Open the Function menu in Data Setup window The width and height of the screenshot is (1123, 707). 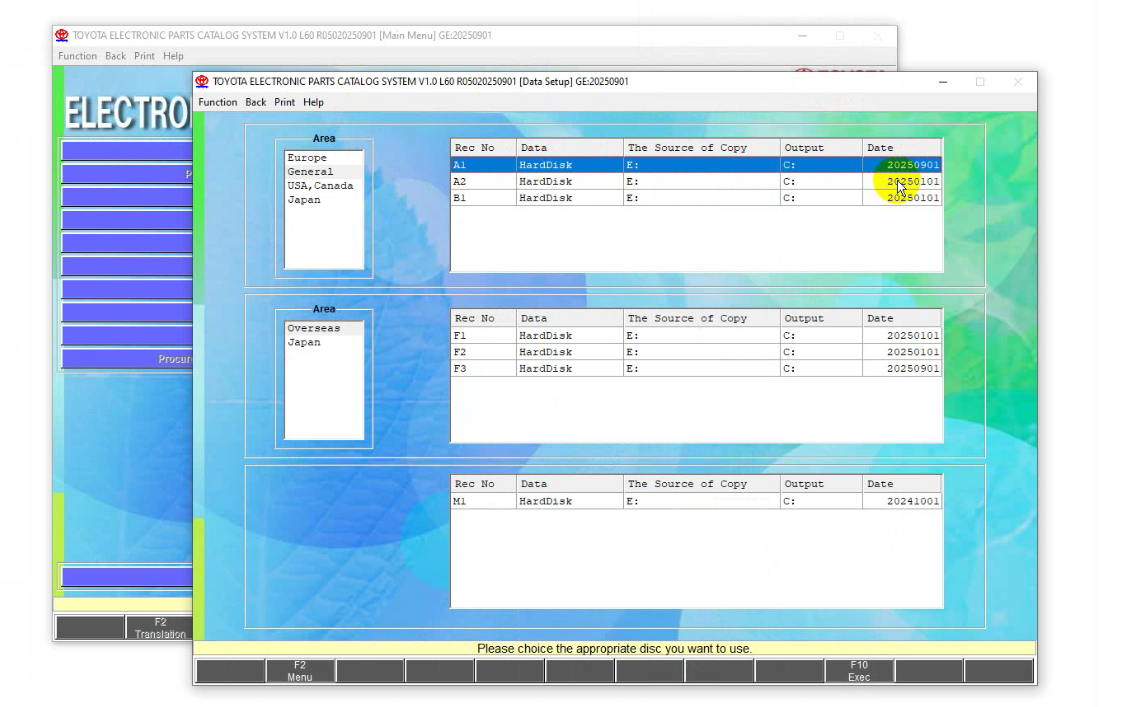click(217, 102)
